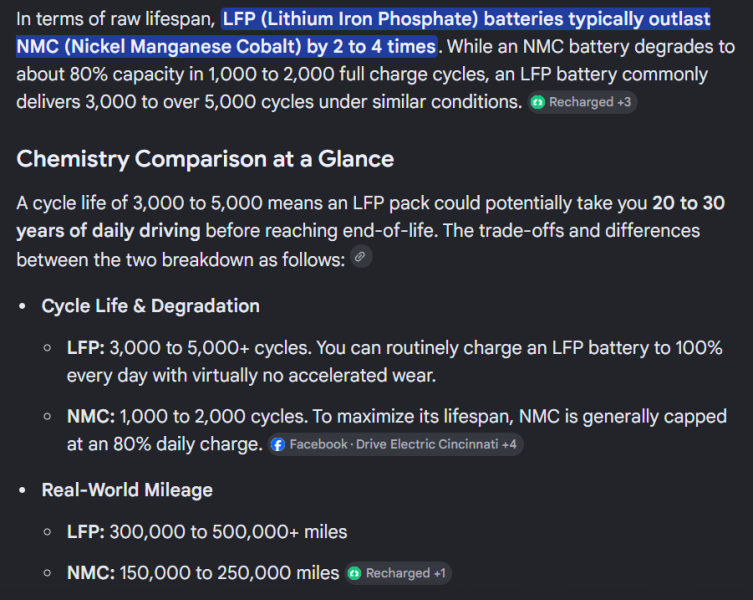The image size is (753, 600).
Task: Click the 'Real-World Mileage' bullet heading
Action: click(x=127, y=490)
